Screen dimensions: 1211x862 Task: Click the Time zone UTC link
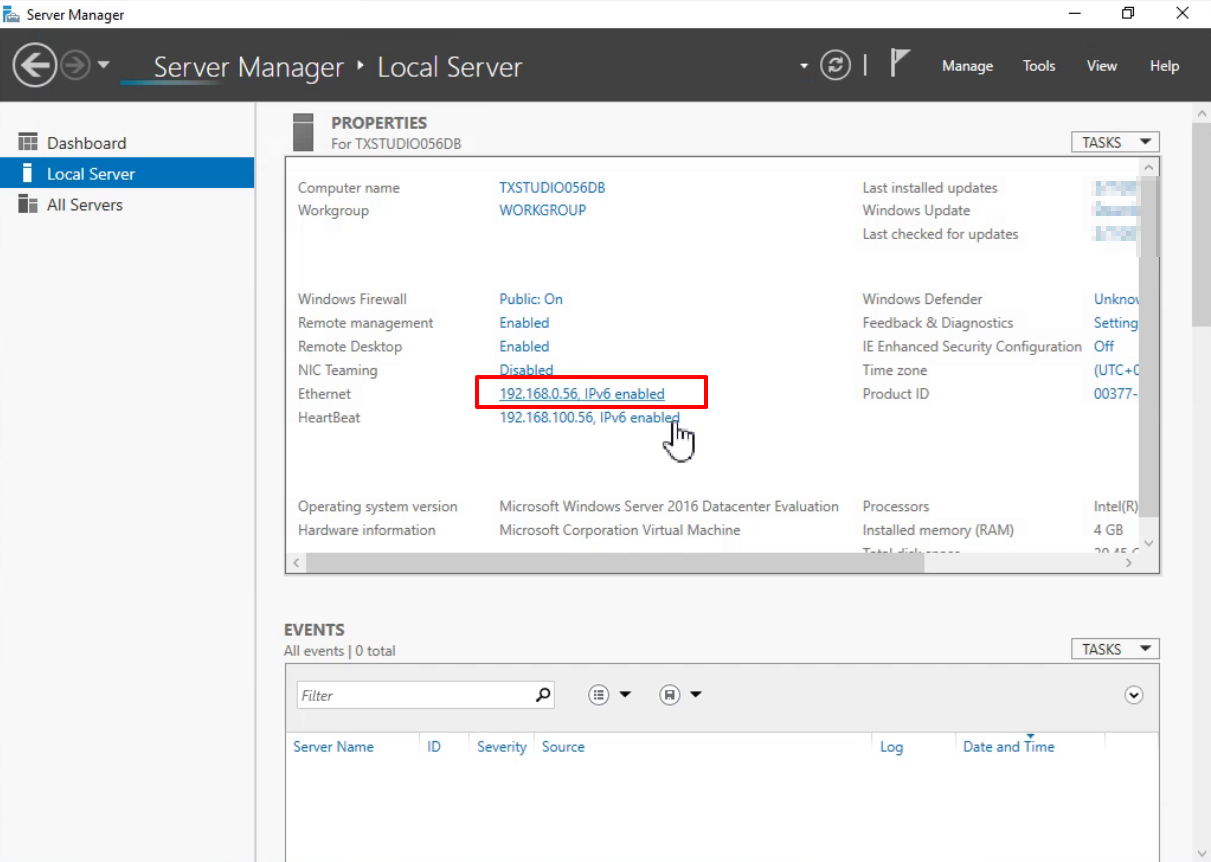pyautogui.click(x=1116, y=370)
